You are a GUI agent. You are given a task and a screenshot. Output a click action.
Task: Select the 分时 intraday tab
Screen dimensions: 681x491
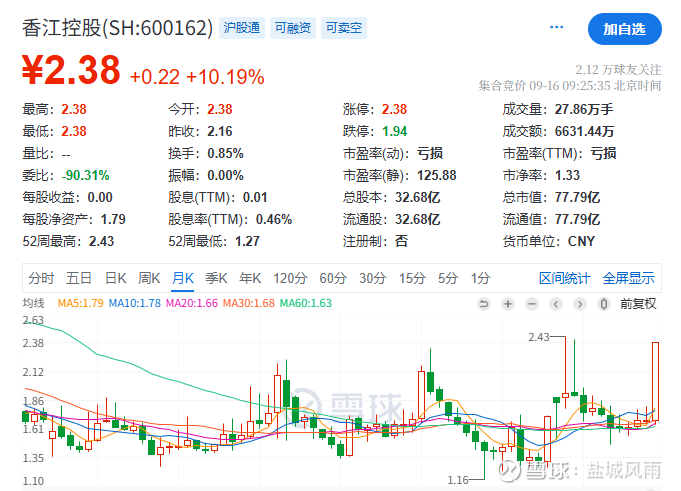(x=41, y=278)
